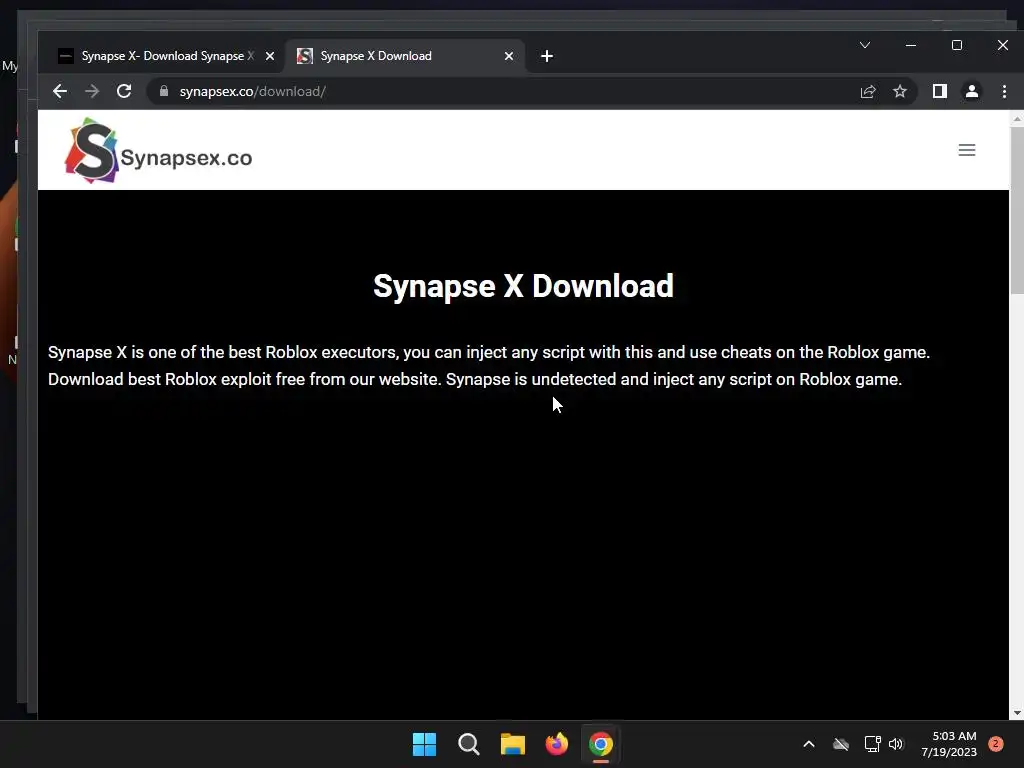The height and width of the screenshot is (768, 1024).
Task: Open the network status tray icon
Action: point(872,744)
